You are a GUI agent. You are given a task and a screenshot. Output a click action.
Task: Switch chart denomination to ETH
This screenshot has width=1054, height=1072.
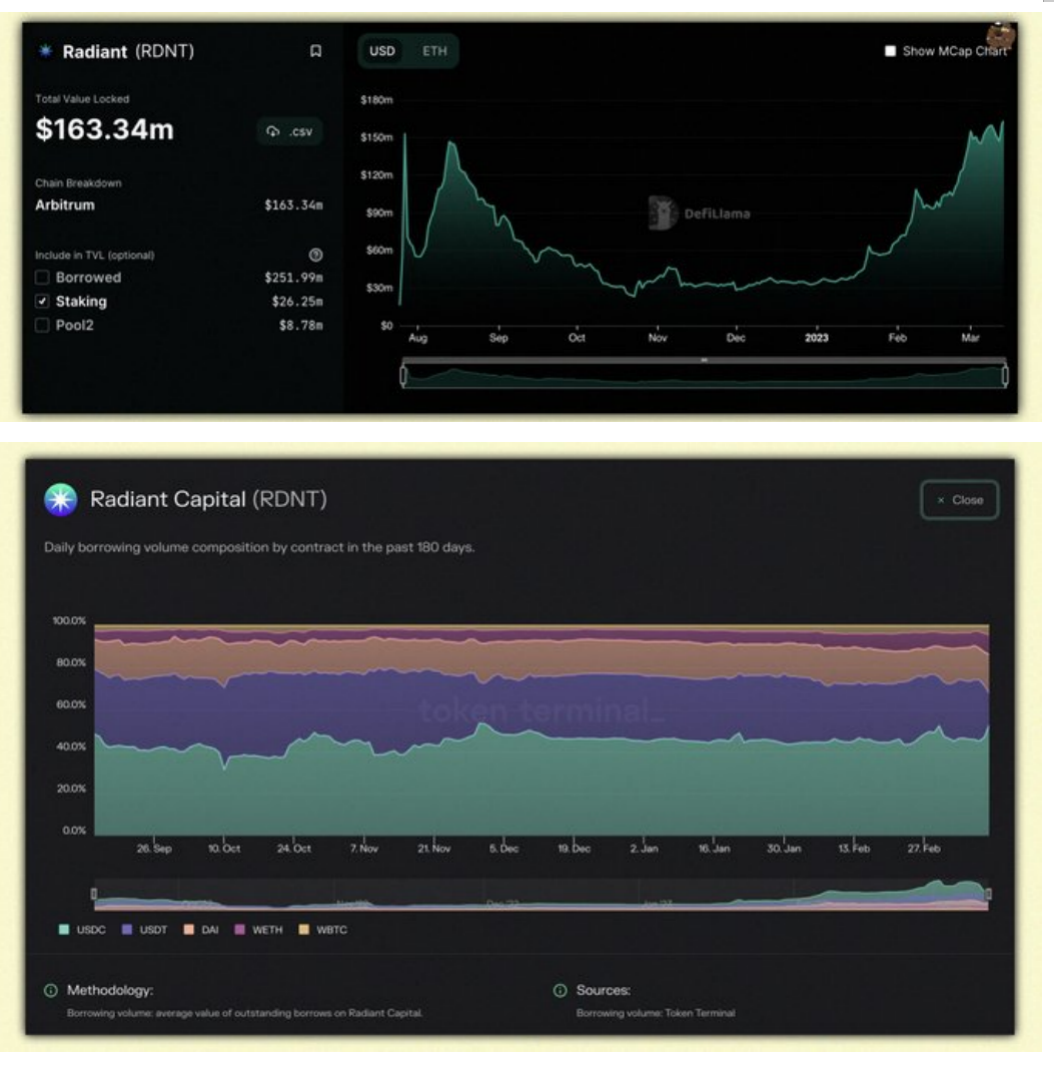(434, 51)
